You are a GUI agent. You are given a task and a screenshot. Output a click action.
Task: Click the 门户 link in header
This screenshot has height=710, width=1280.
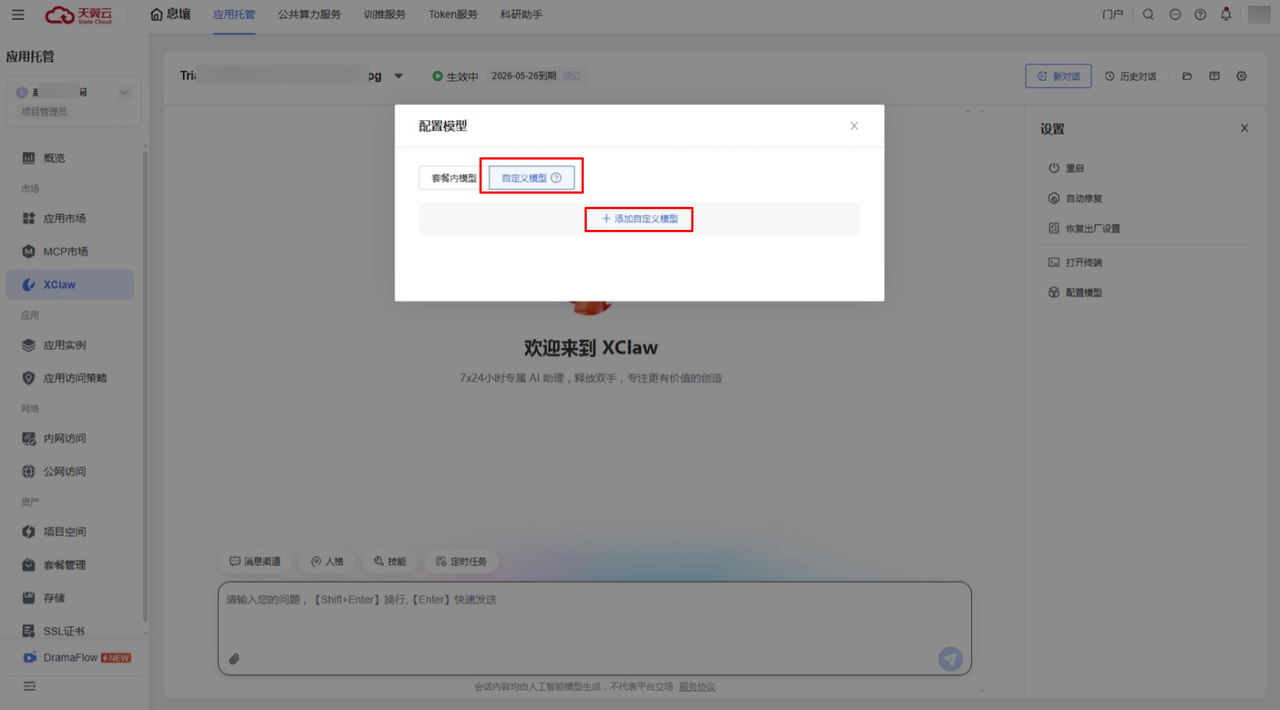tap(1112, 15)
